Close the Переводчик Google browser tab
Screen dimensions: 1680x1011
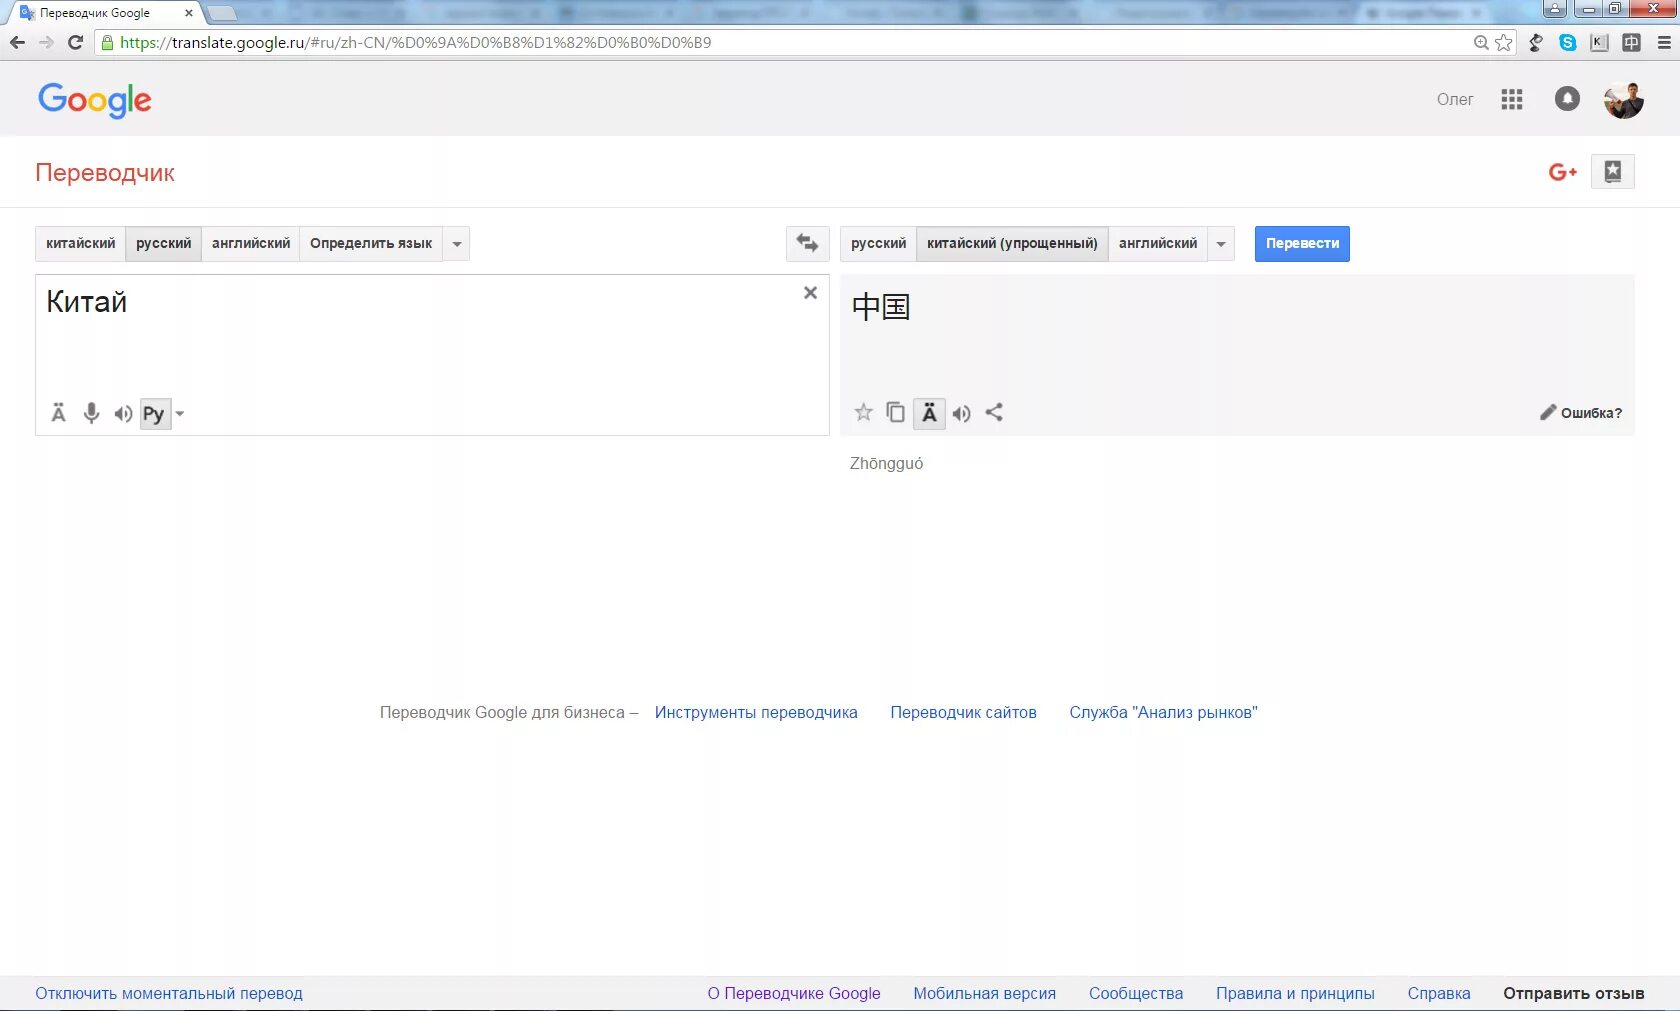[189, 13]
